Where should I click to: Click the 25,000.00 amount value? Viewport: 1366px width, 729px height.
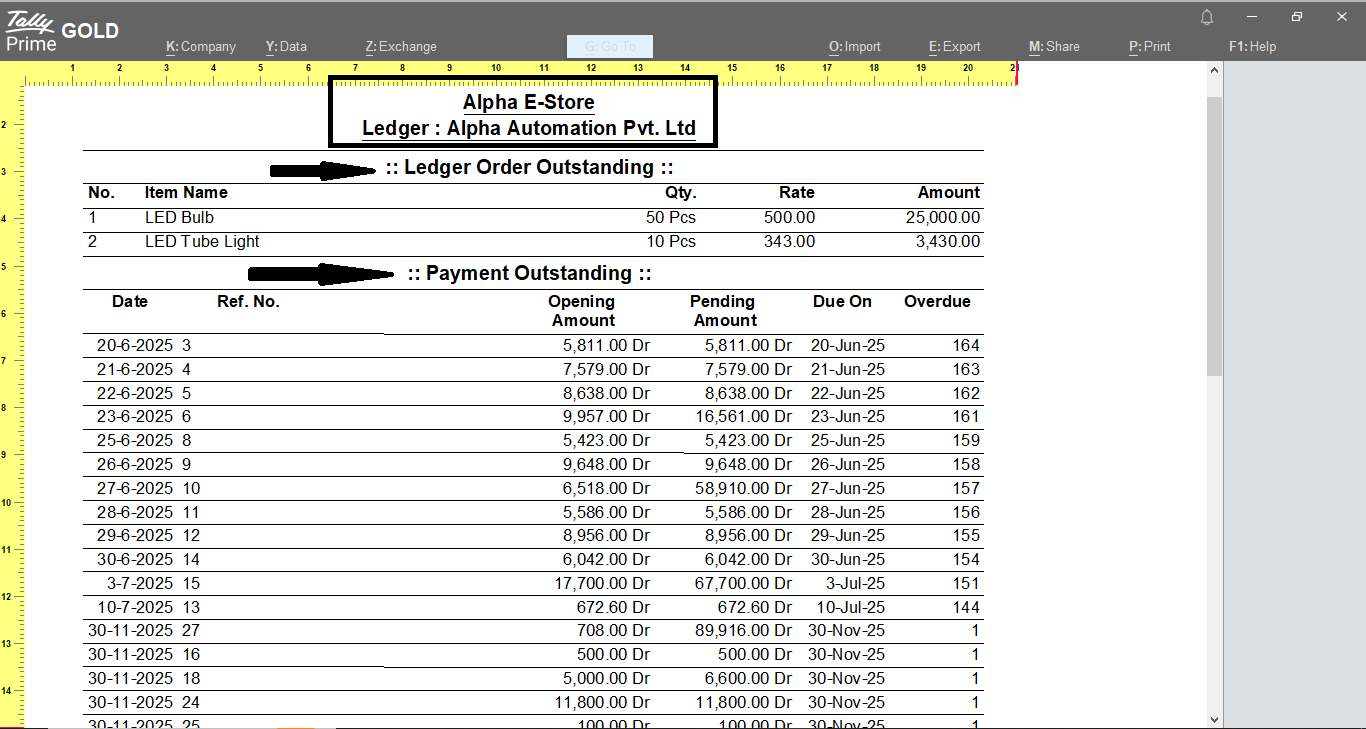pos(942,217)
